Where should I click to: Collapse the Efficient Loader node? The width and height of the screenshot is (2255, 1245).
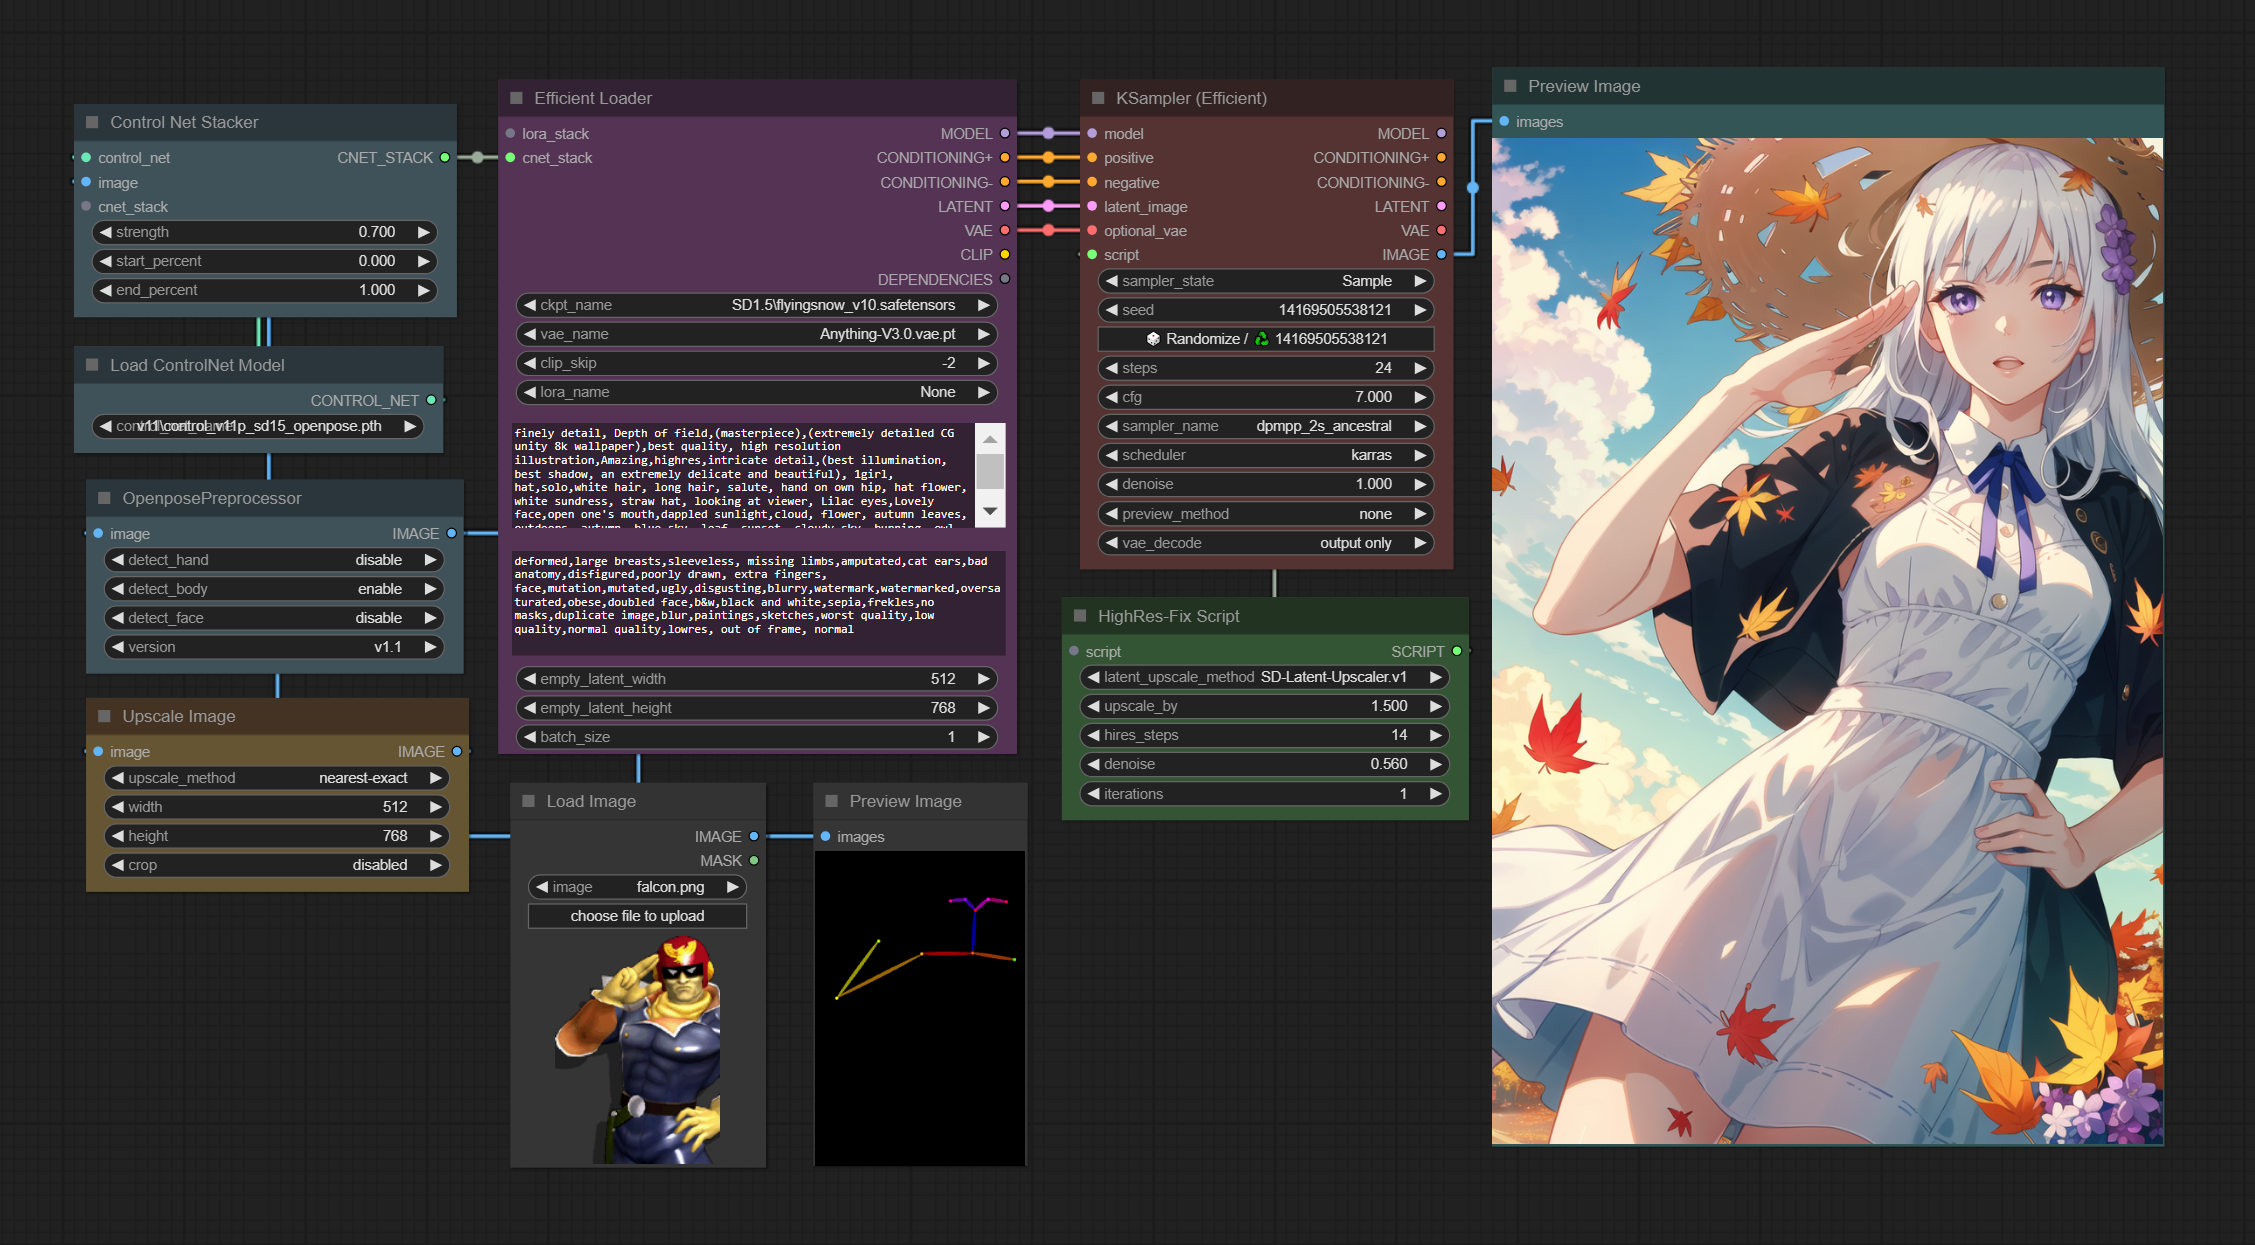(517, 98)
